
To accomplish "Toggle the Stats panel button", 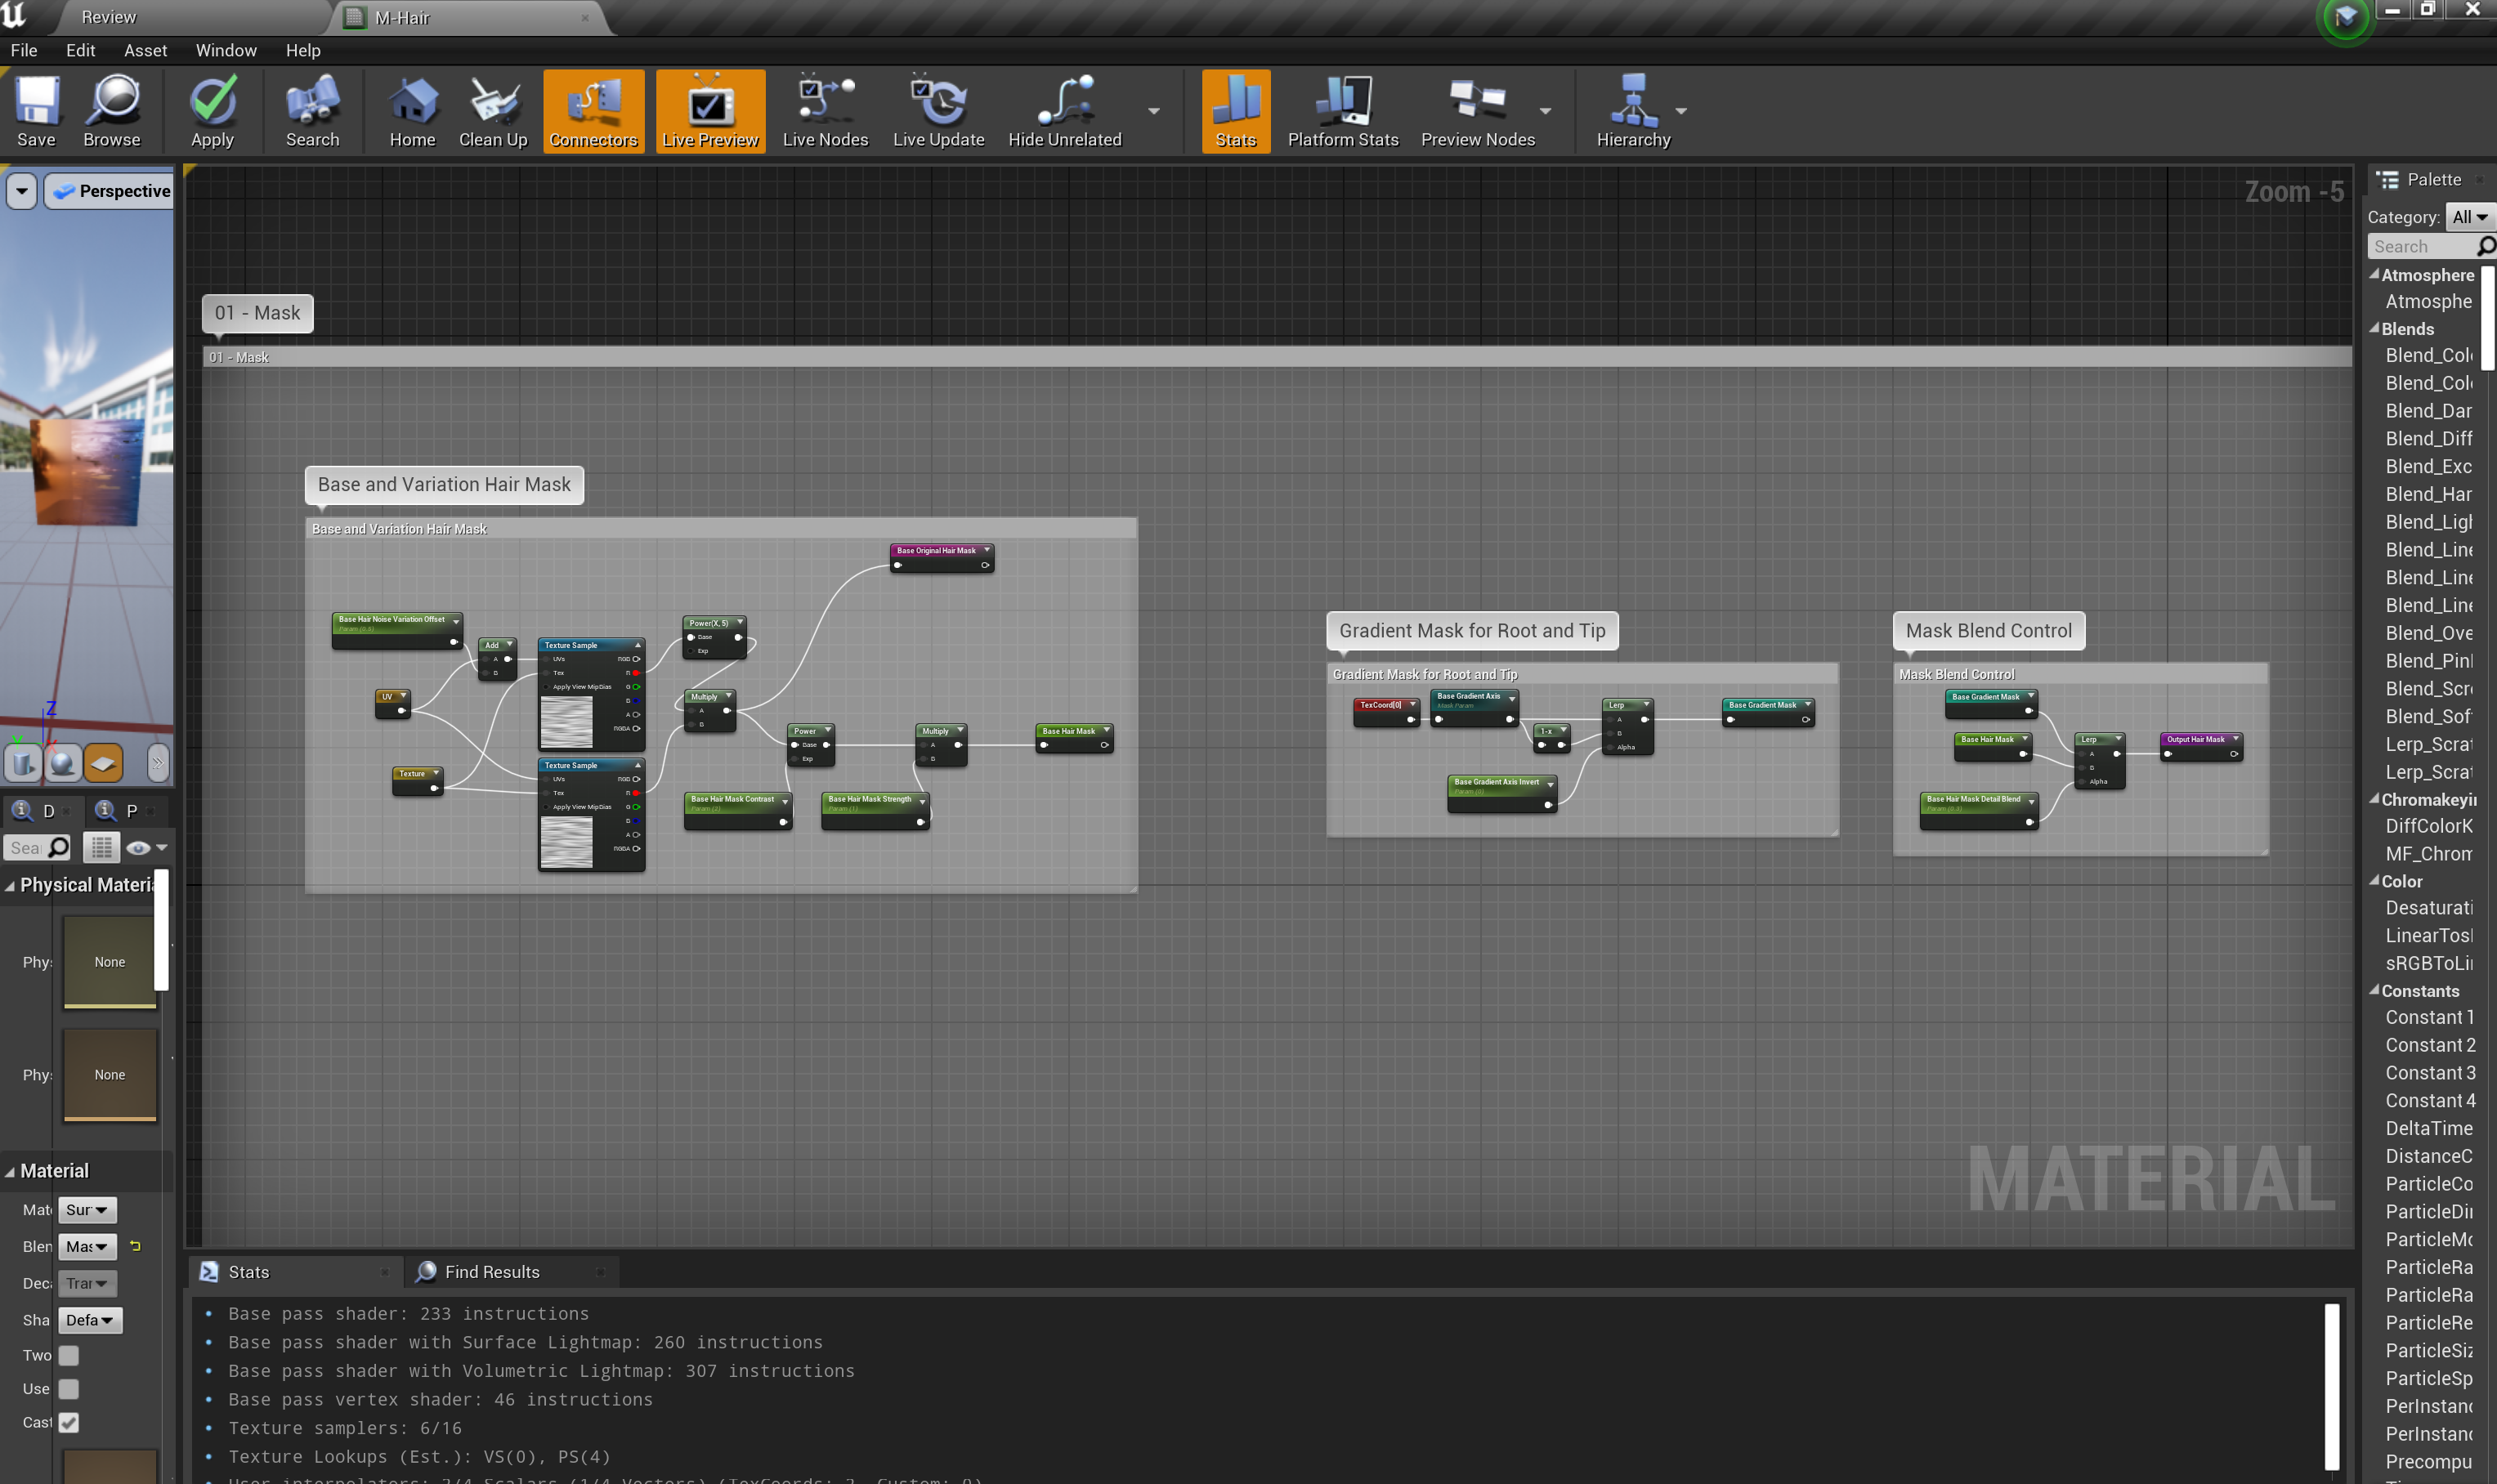I will tap(1236, 111).
